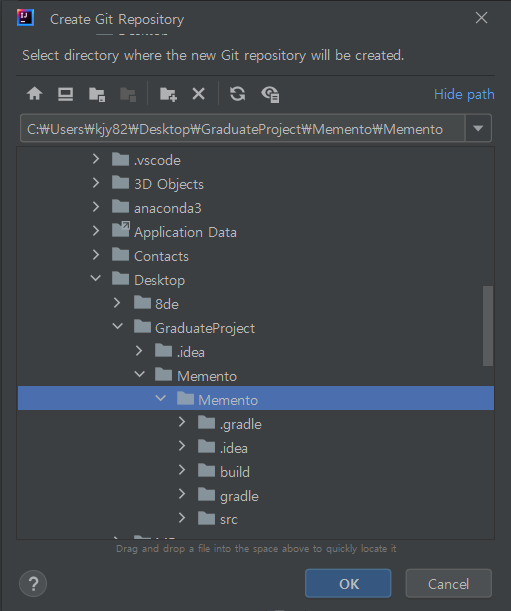Confirm with the OK button
The image size is (511, 611).
pyautogui.click(x=348, y=583)
